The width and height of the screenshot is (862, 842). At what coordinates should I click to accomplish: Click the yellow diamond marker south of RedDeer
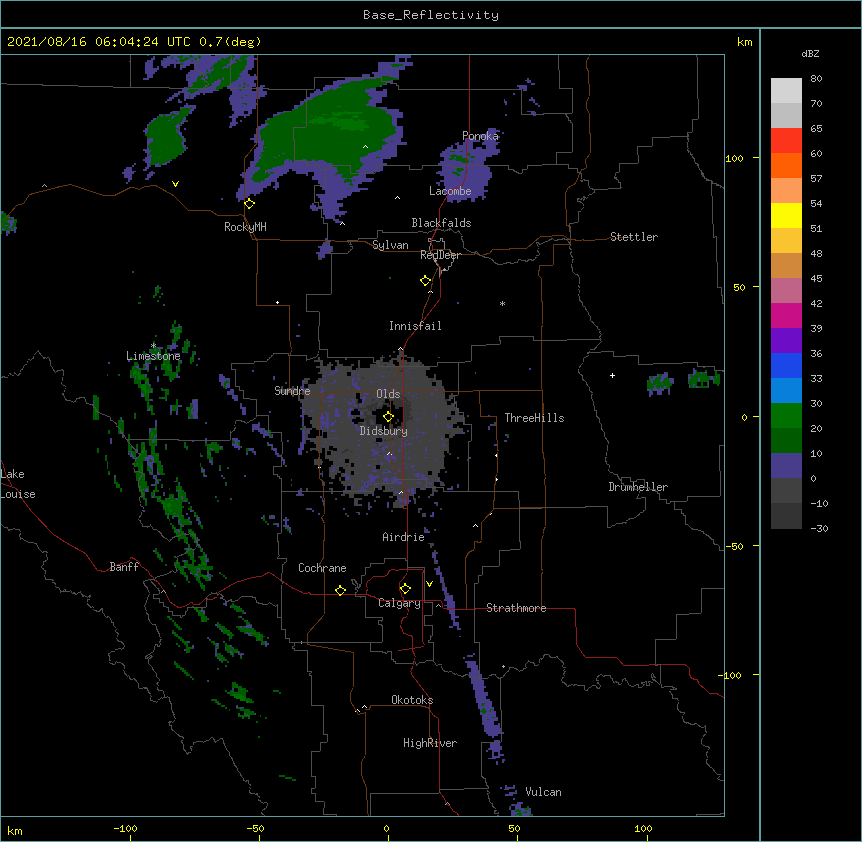pos(426,281)
